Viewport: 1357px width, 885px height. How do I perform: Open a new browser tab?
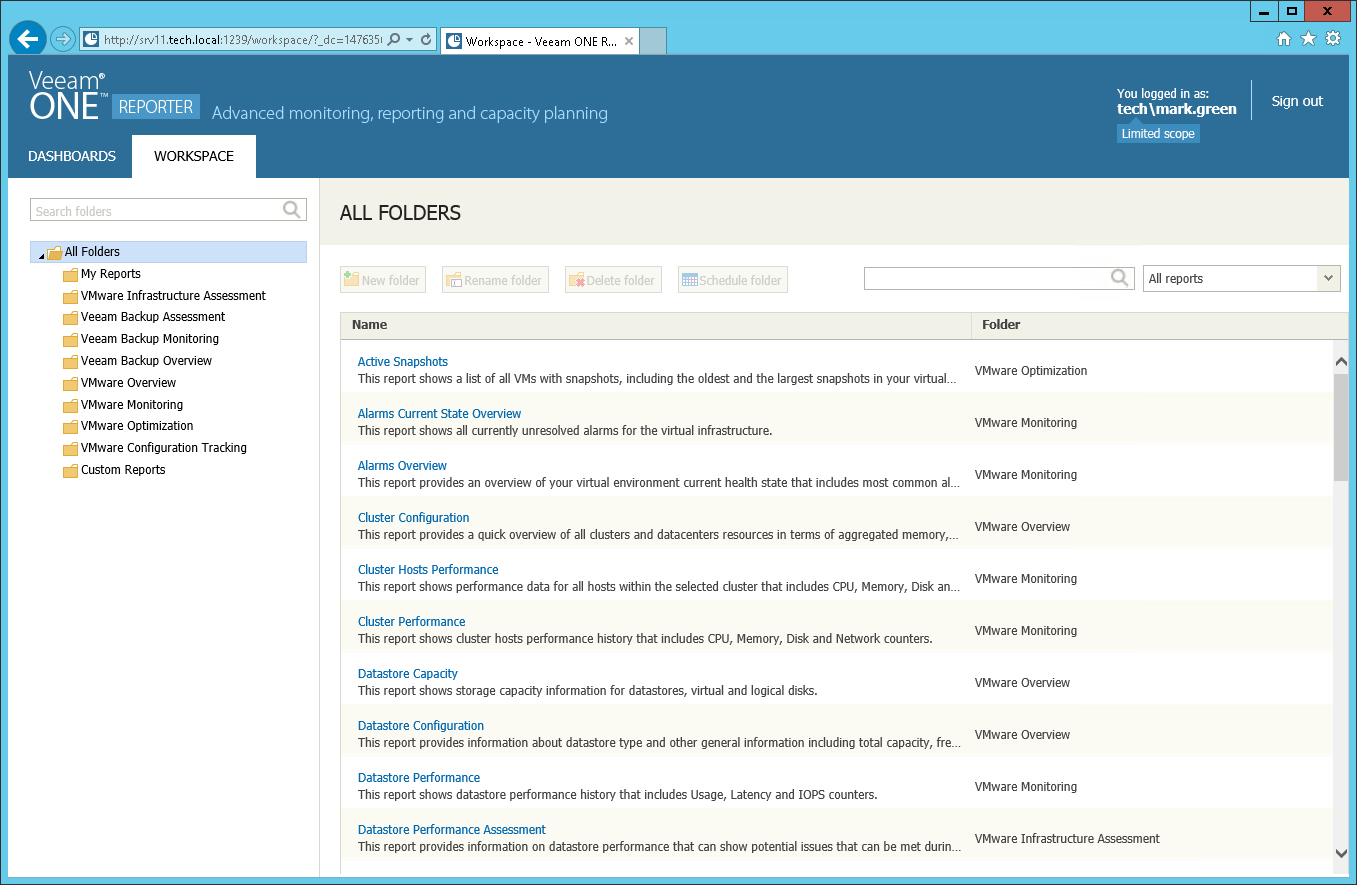point(653,41)
